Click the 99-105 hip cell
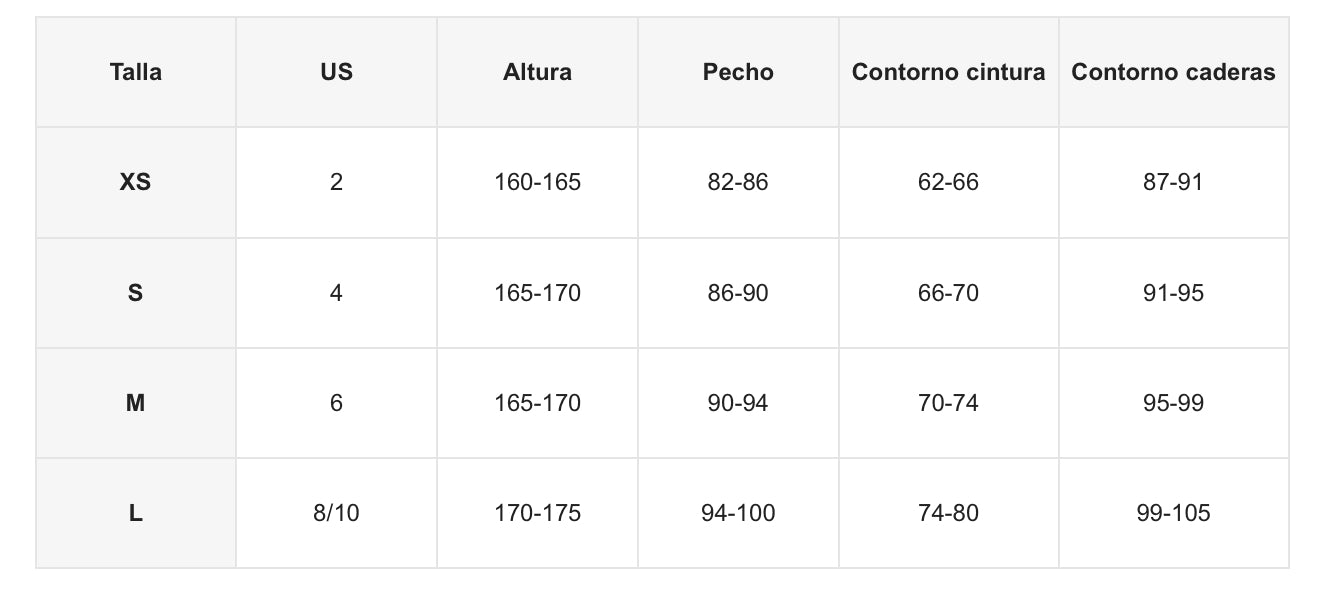 pos(1173,513)
